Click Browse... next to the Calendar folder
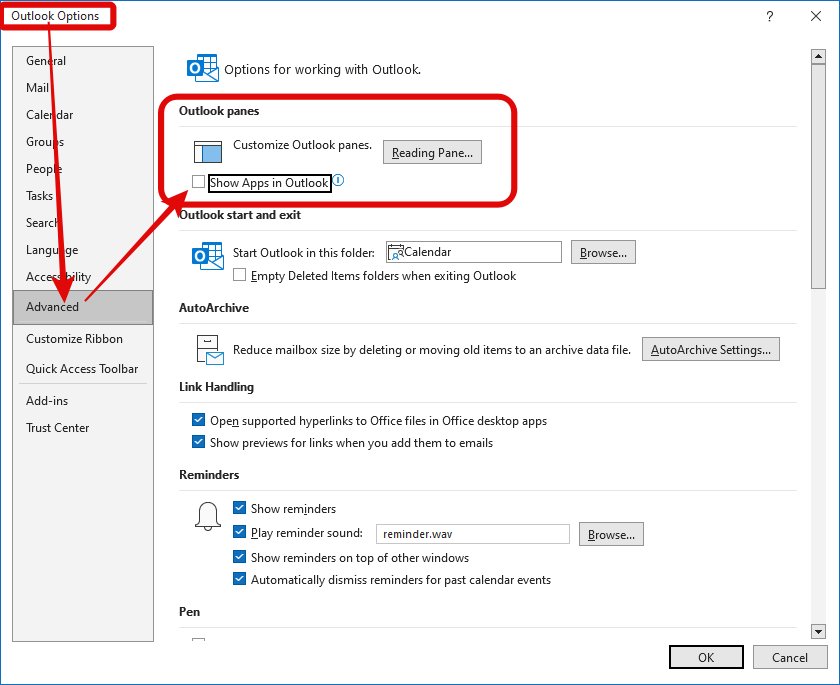This screenshot has width=840, height=685. point(603,252)
